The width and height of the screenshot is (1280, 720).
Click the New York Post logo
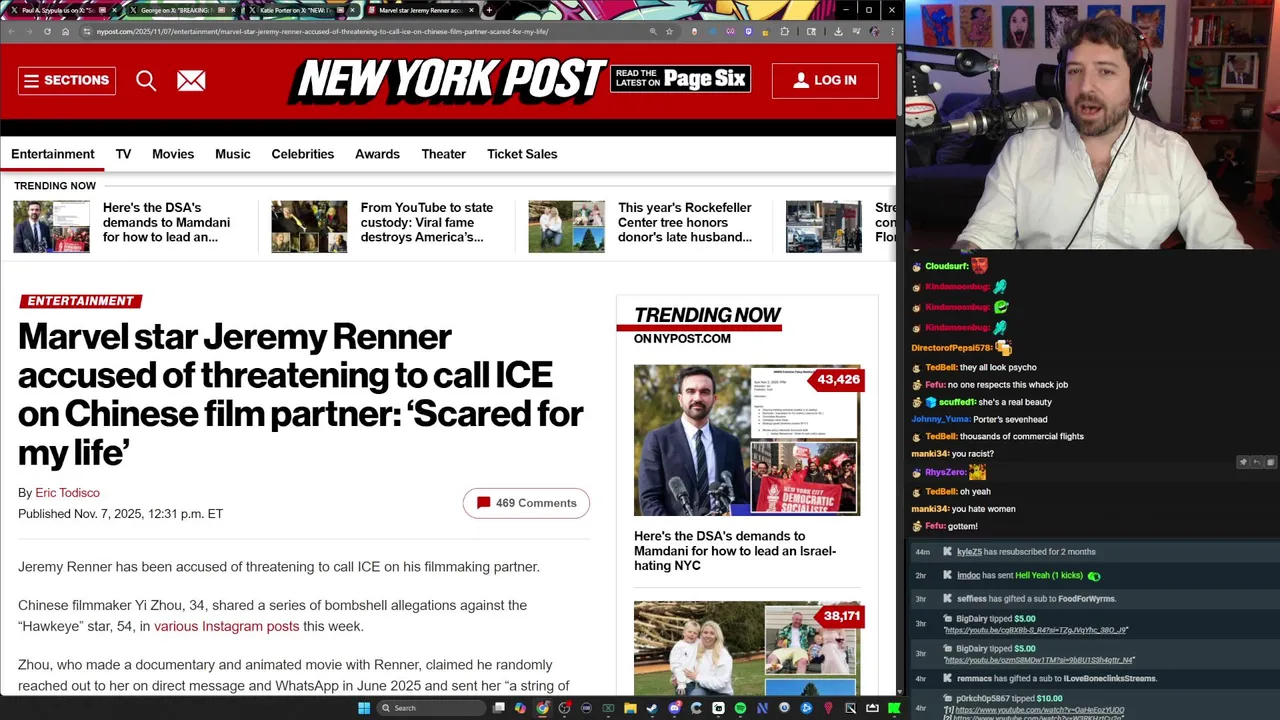tap(448, 80)
